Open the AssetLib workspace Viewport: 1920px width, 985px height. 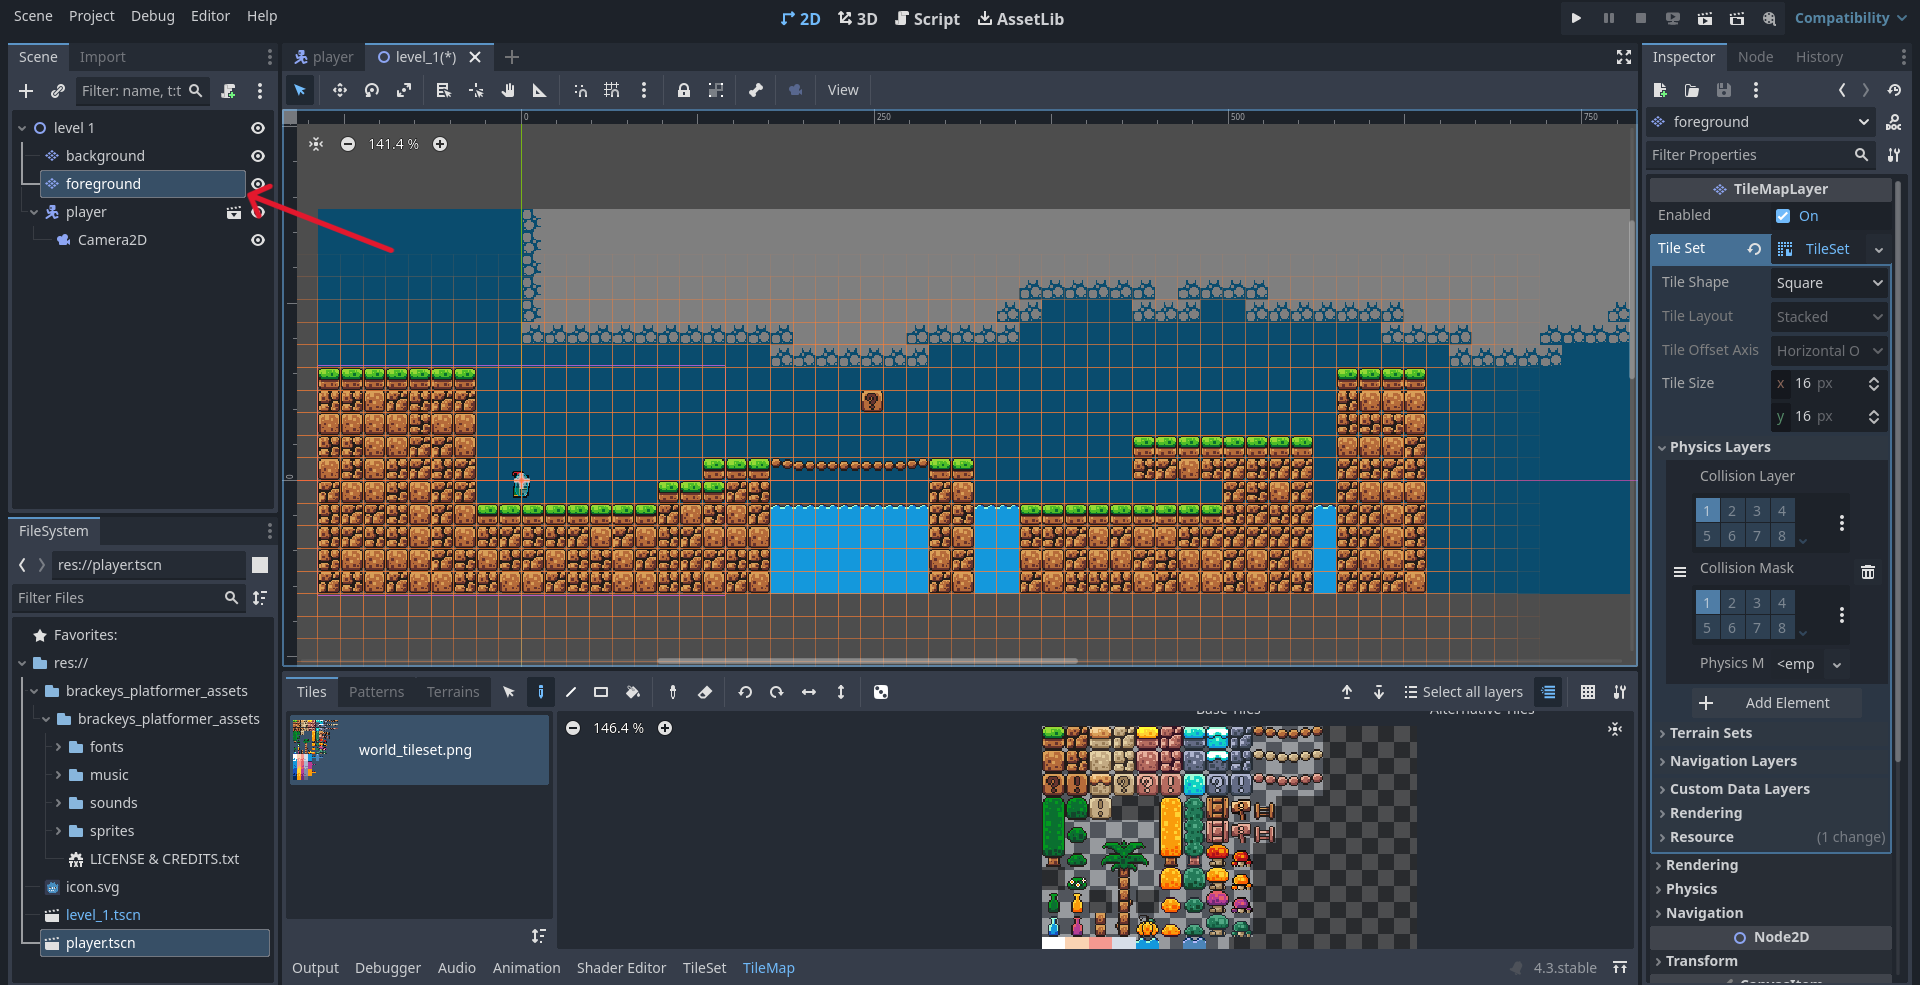(1021, 19)
